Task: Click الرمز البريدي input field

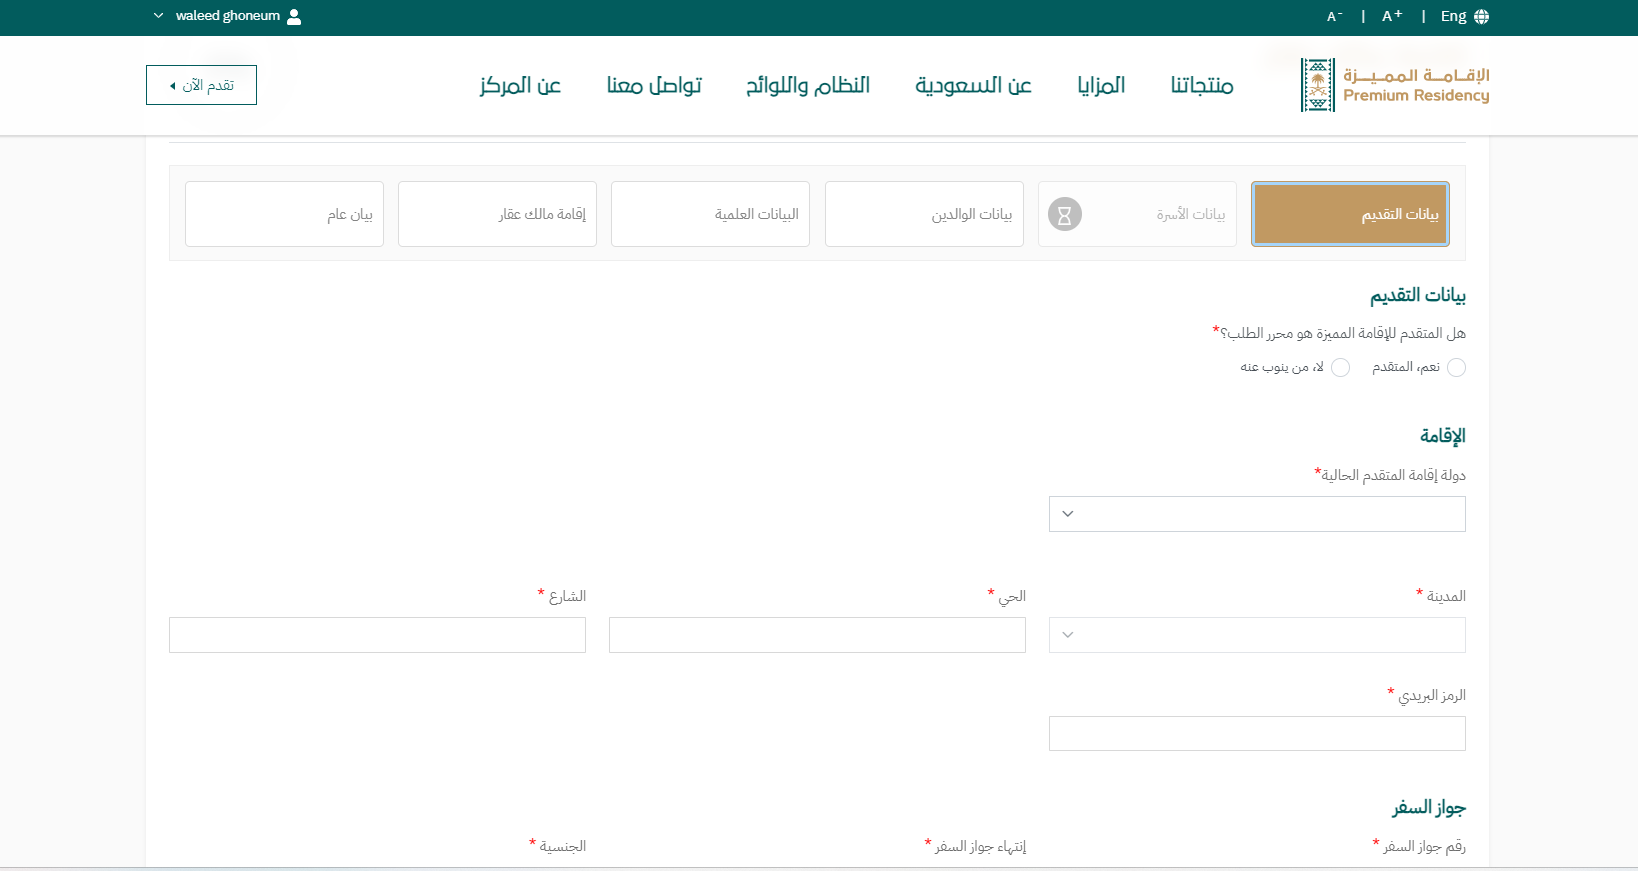Action: tap(1257, 733)
